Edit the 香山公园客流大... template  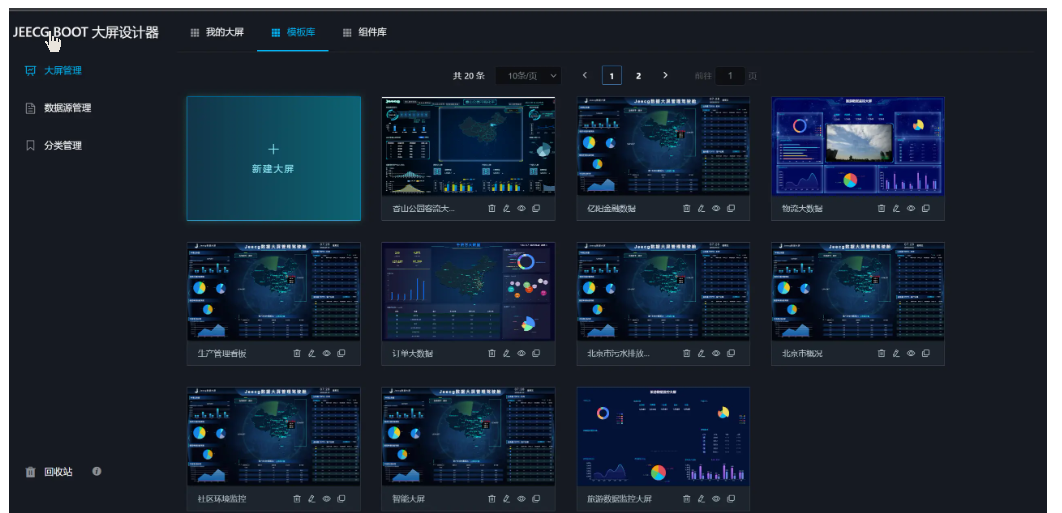point(507,209)
